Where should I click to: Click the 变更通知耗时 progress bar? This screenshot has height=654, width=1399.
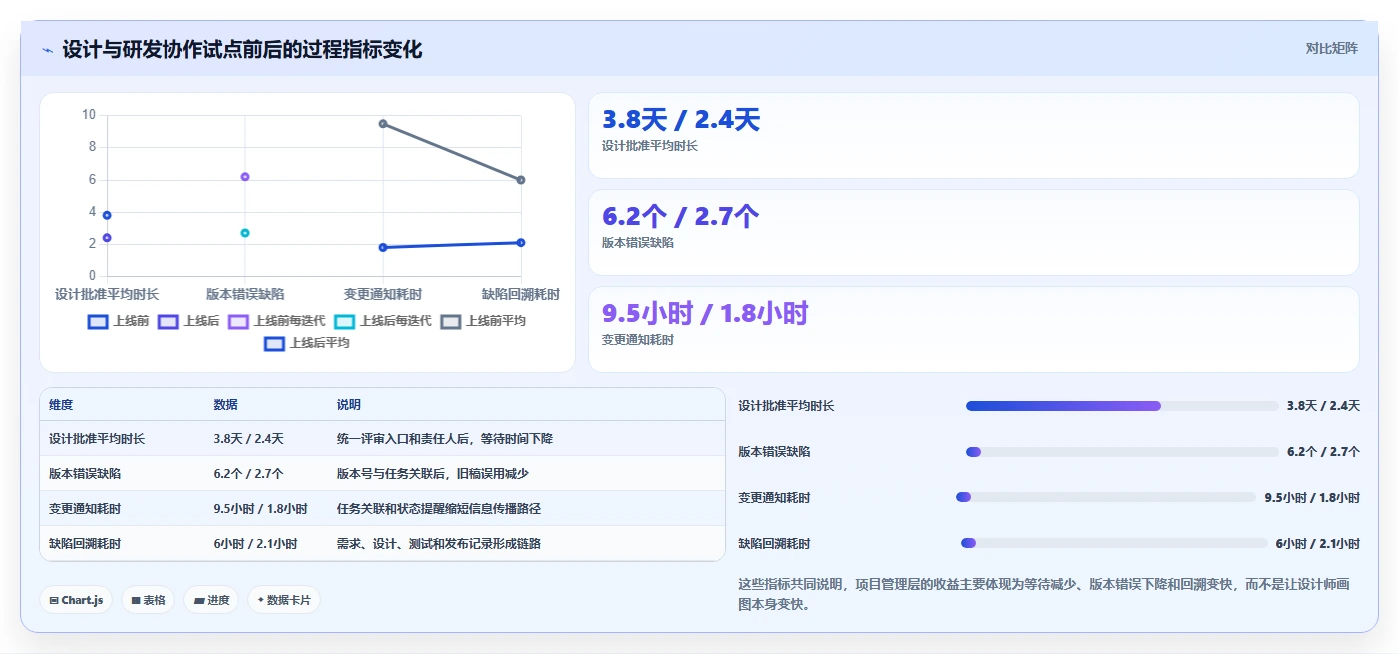pyautogui.click(x=1106, y=497)
